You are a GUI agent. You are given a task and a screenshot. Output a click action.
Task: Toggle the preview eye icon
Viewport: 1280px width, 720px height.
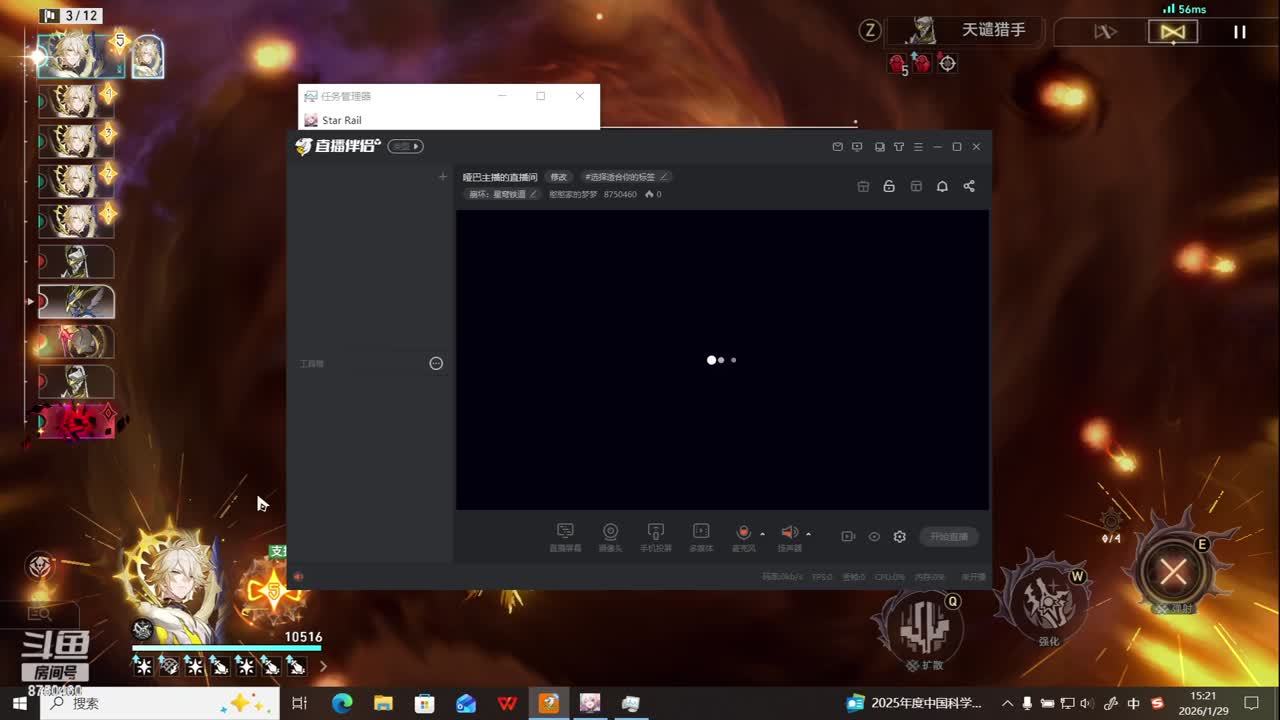(874, 537)
